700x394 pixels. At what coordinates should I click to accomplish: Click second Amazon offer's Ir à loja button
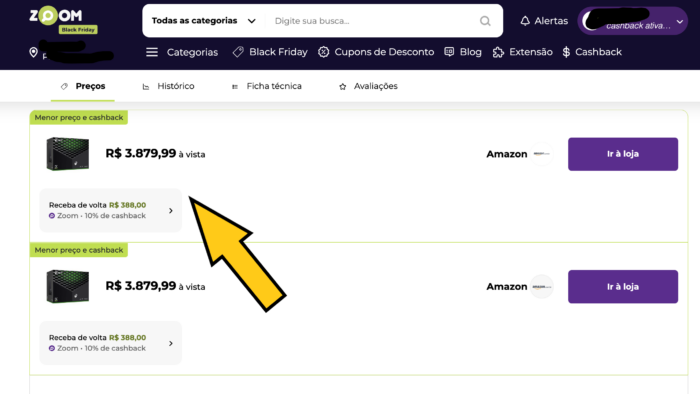(623, 286)
